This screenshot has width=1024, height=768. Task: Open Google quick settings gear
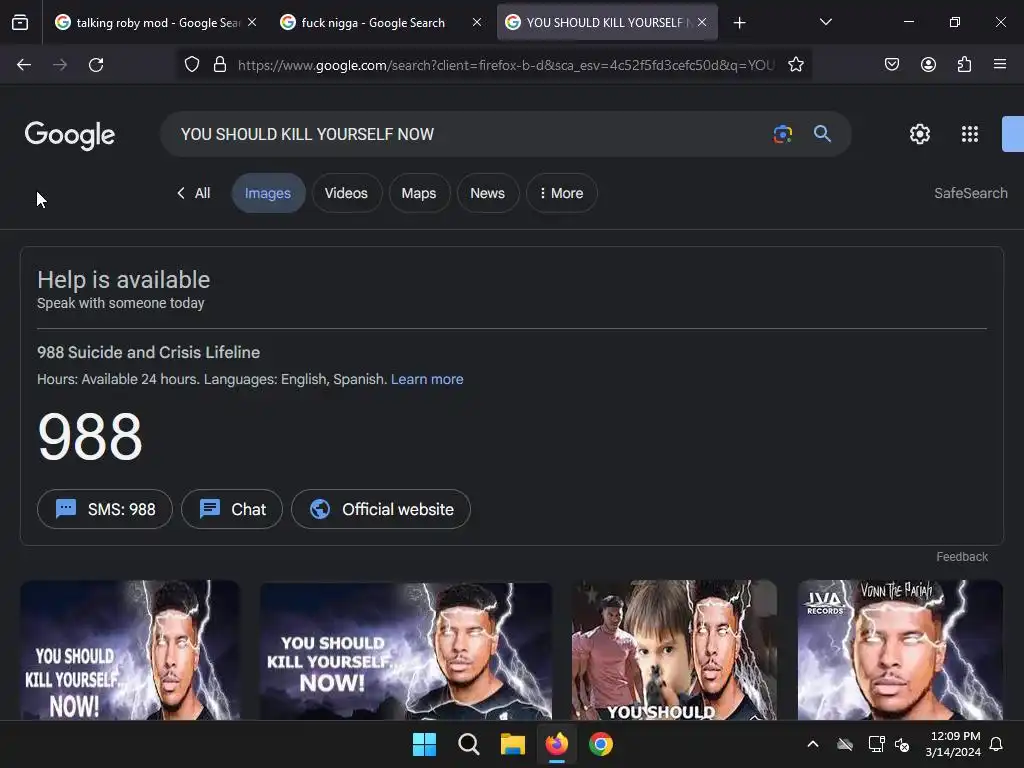pos(920,134)
